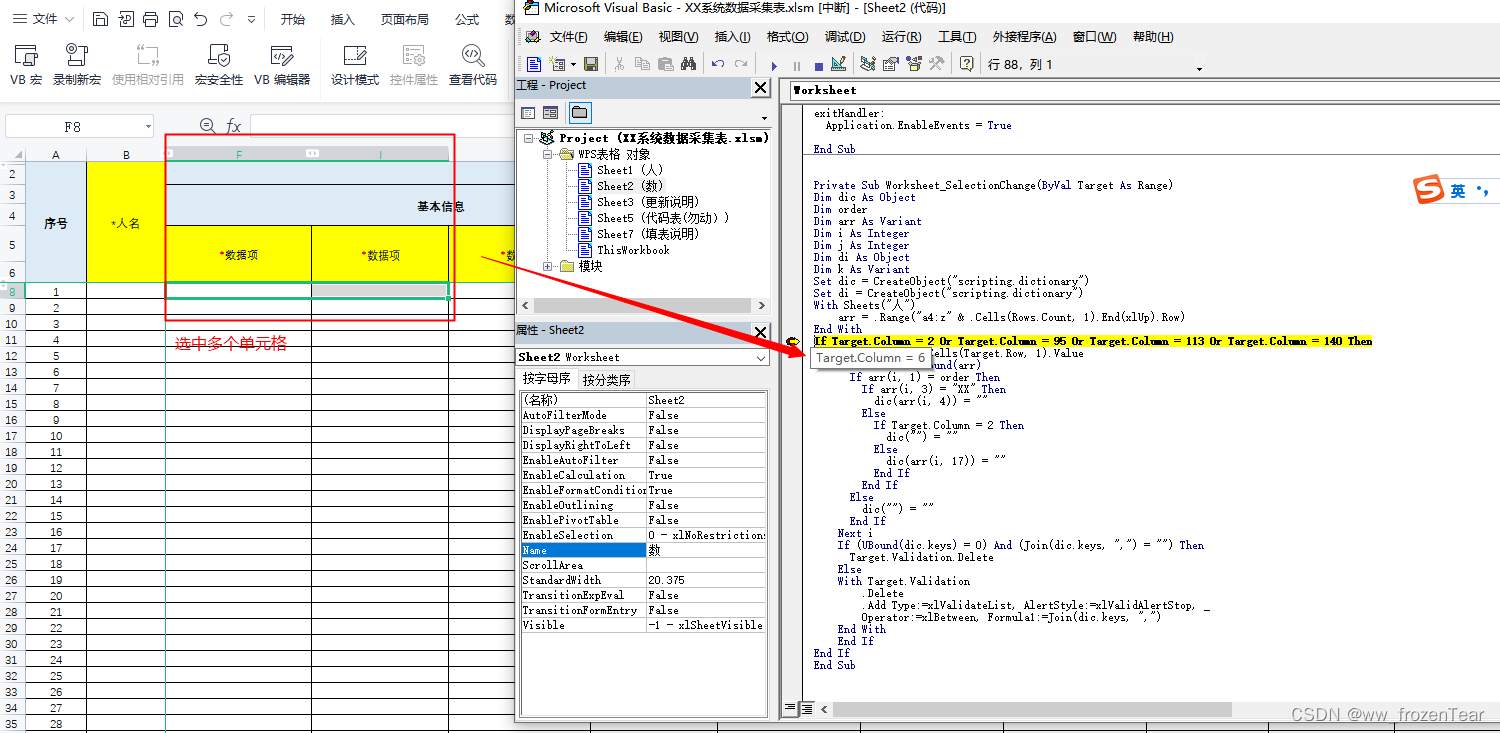Click WPS print preview icon
Viewport: 1500px width, 733px height.
[176, 19]
